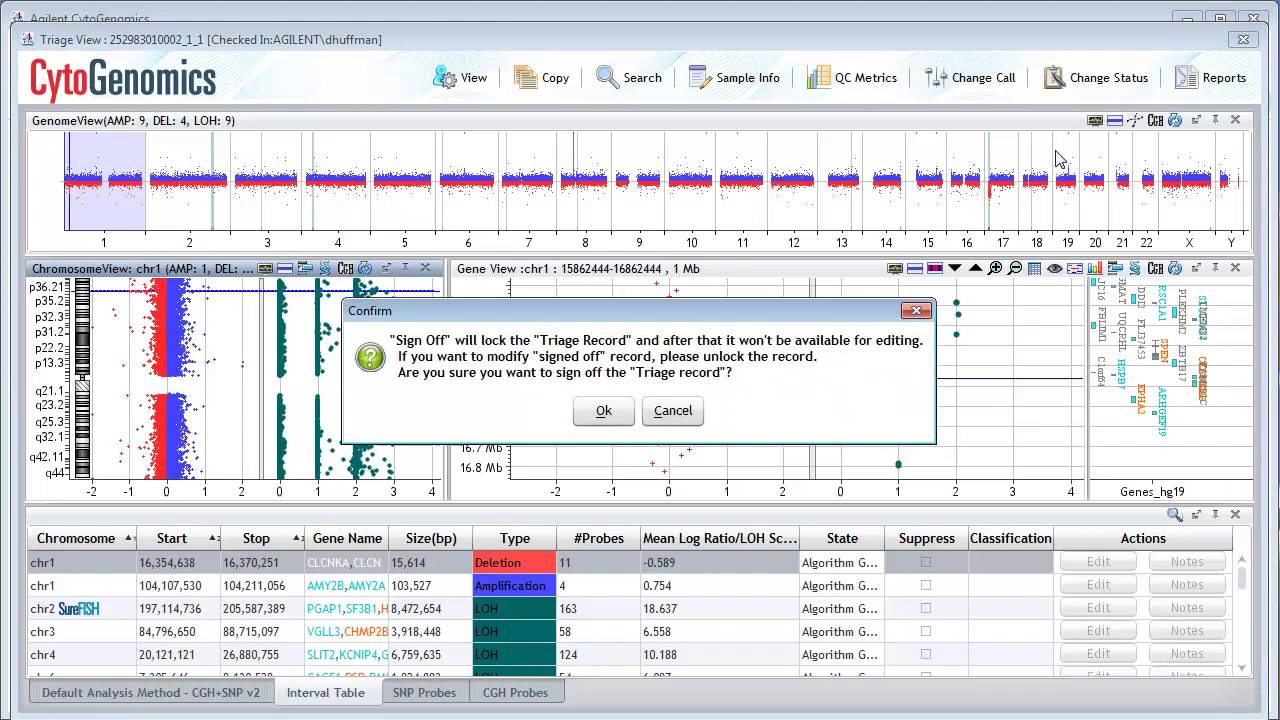
Task: Click Gene View signal monitor icon
Action: [x=895, y=268]
